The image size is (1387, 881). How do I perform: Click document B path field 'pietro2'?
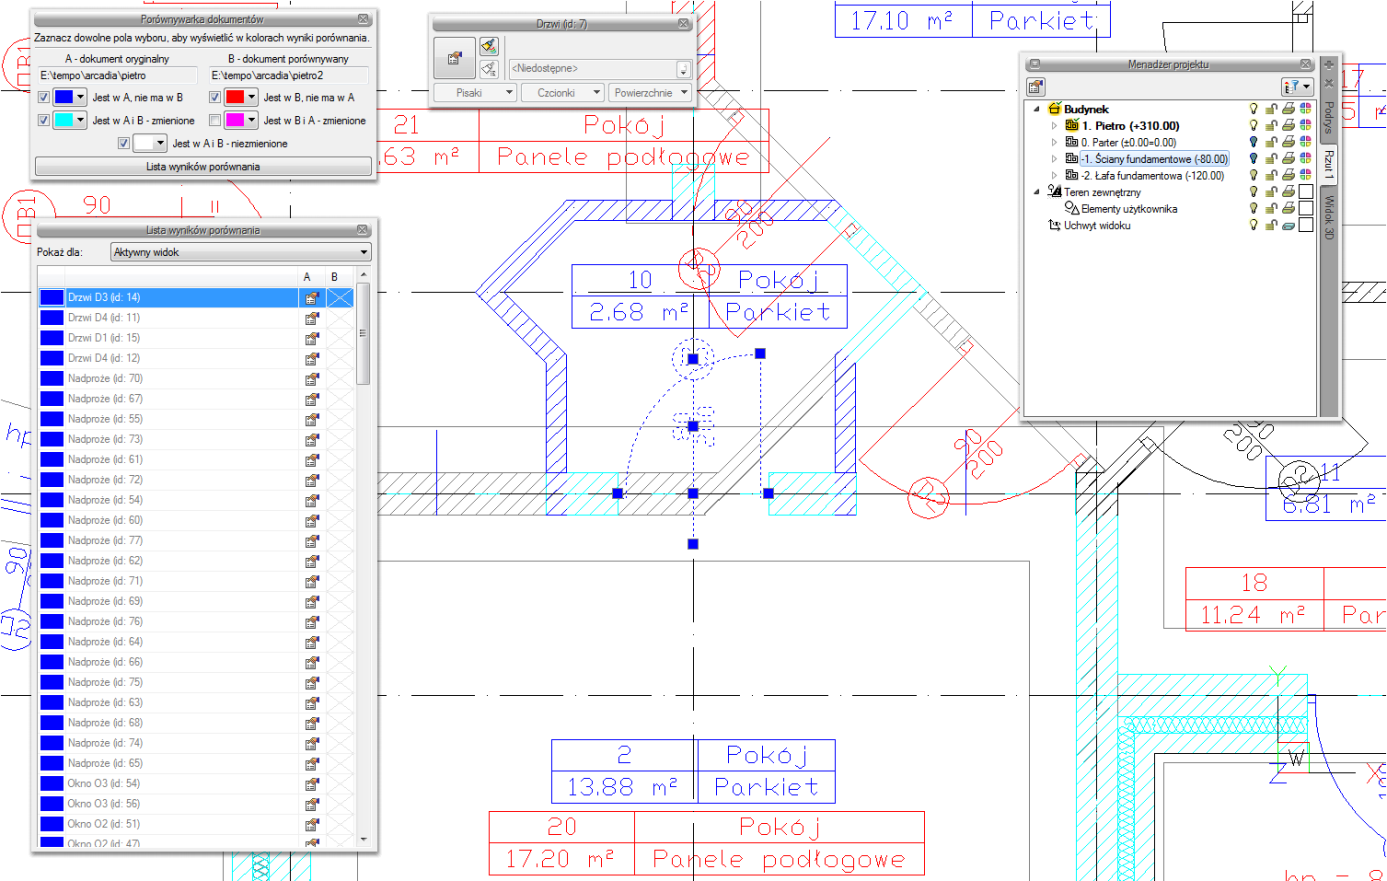tap(289, 76)
